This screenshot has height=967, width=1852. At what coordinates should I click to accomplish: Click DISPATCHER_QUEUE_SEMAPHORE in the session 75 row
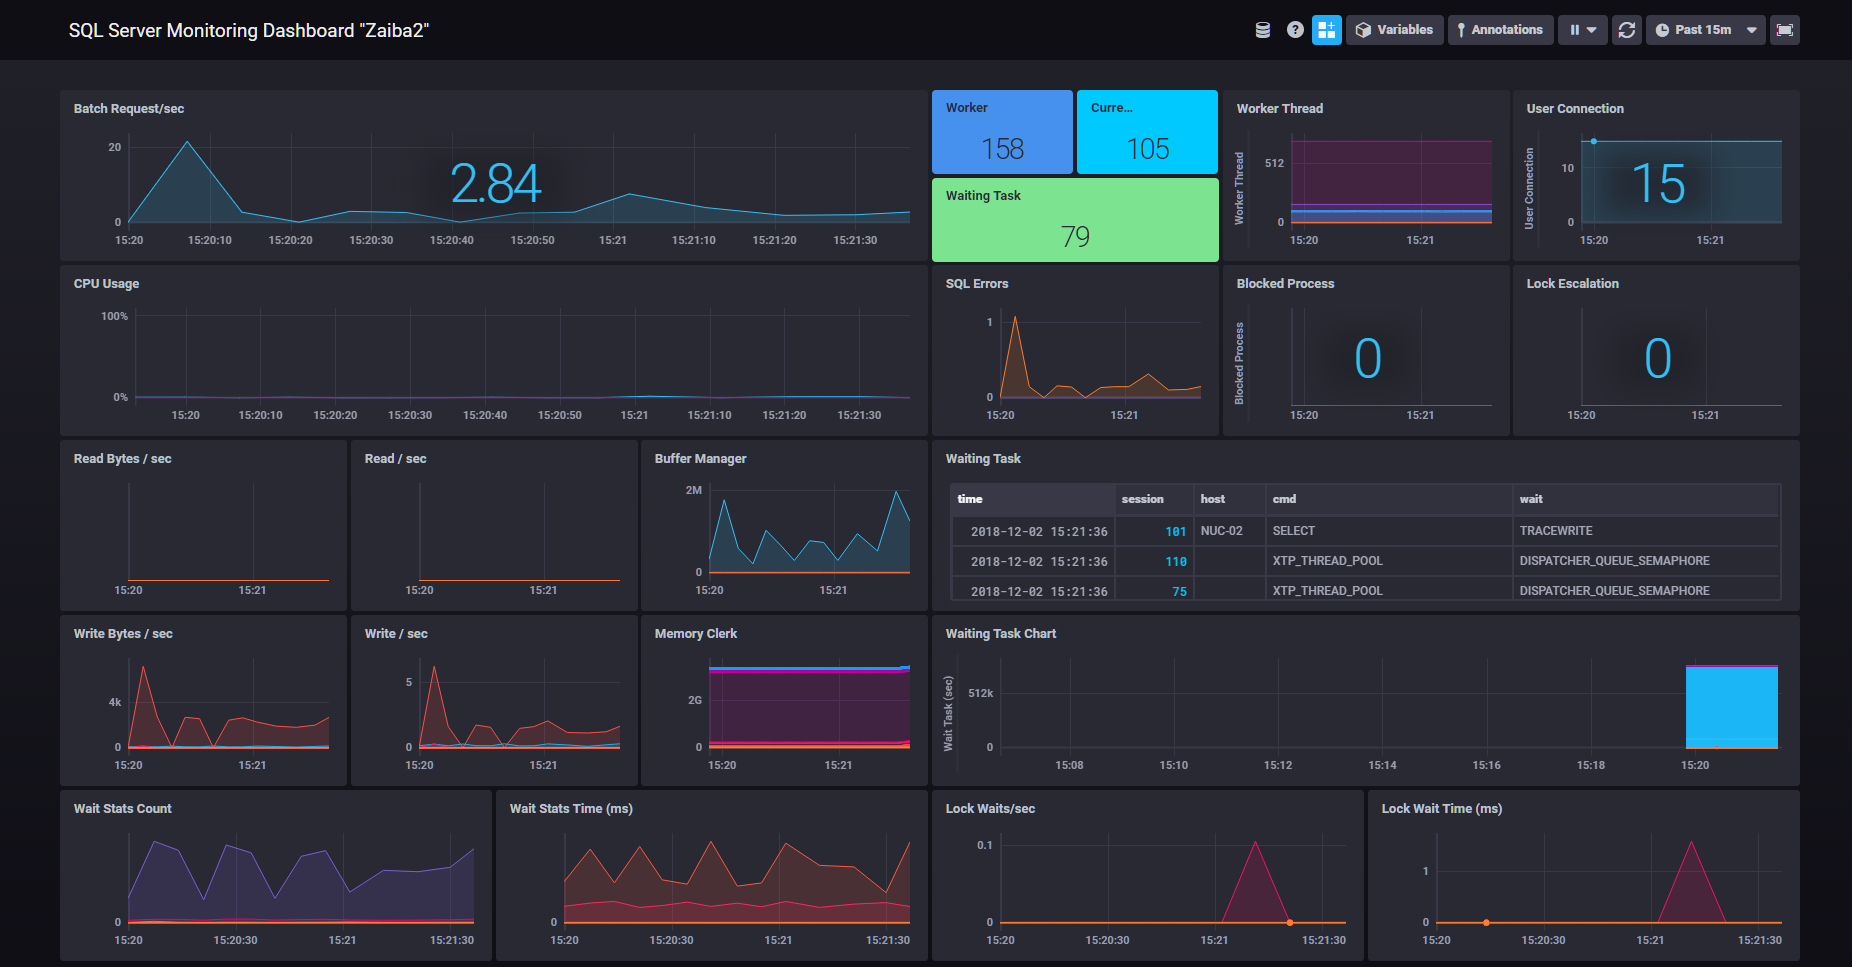[1614, 591]
